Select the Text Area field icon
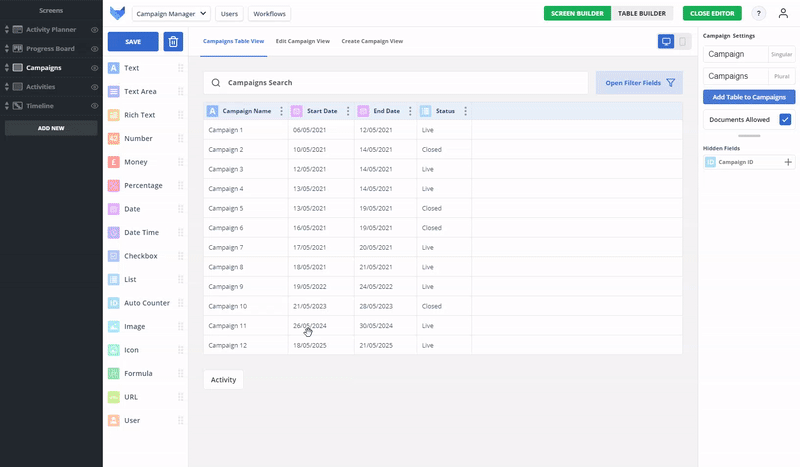Viewport: 800px width, 467px height. [x=114, y=91]
